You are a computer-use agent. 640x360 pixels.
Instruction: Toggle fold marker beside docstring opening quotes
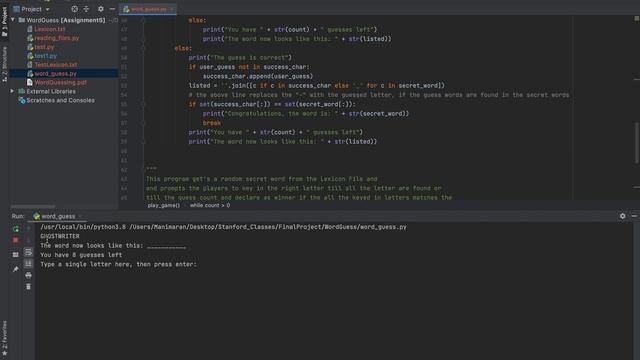click(x=143, y=169)
